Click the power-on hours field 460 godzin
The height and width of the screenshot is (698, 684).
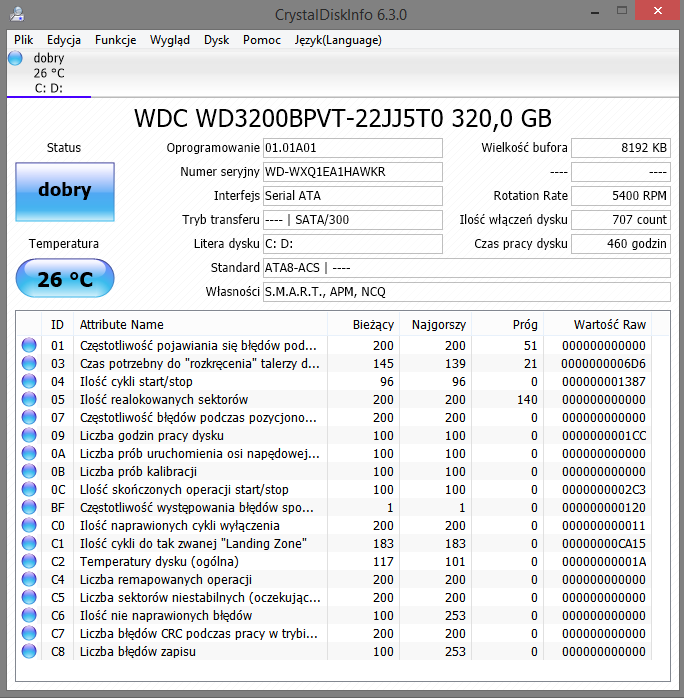click(x=621, y=244)
